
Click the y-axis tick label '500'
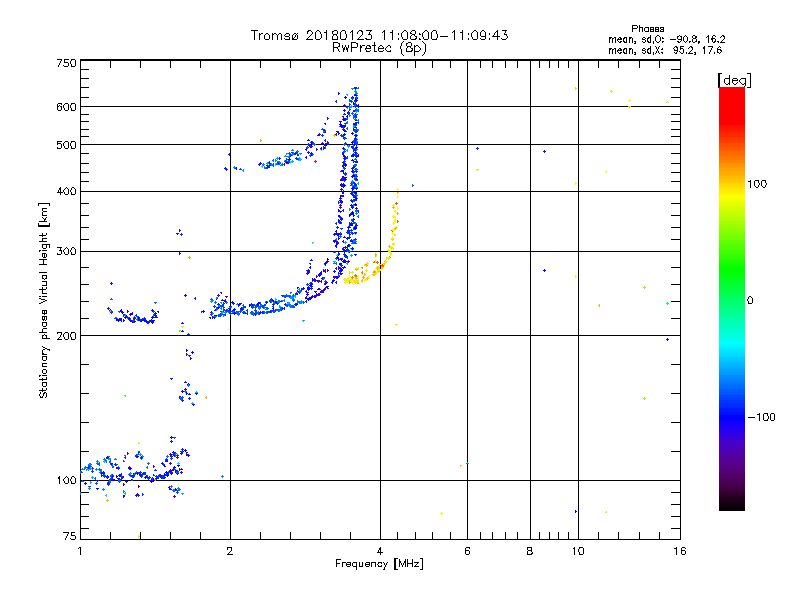(66, 145)
